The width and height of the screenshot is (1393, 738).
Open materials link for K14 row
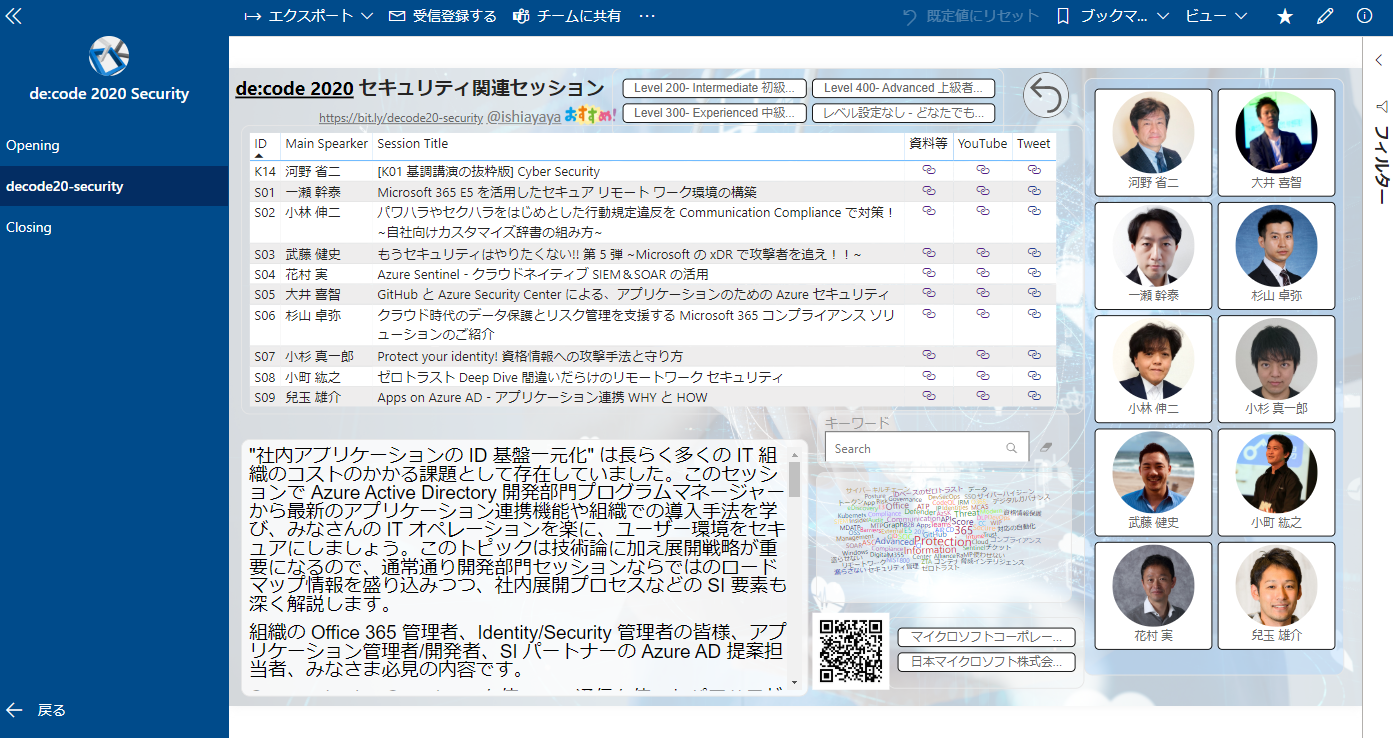(x=928, y=171)
